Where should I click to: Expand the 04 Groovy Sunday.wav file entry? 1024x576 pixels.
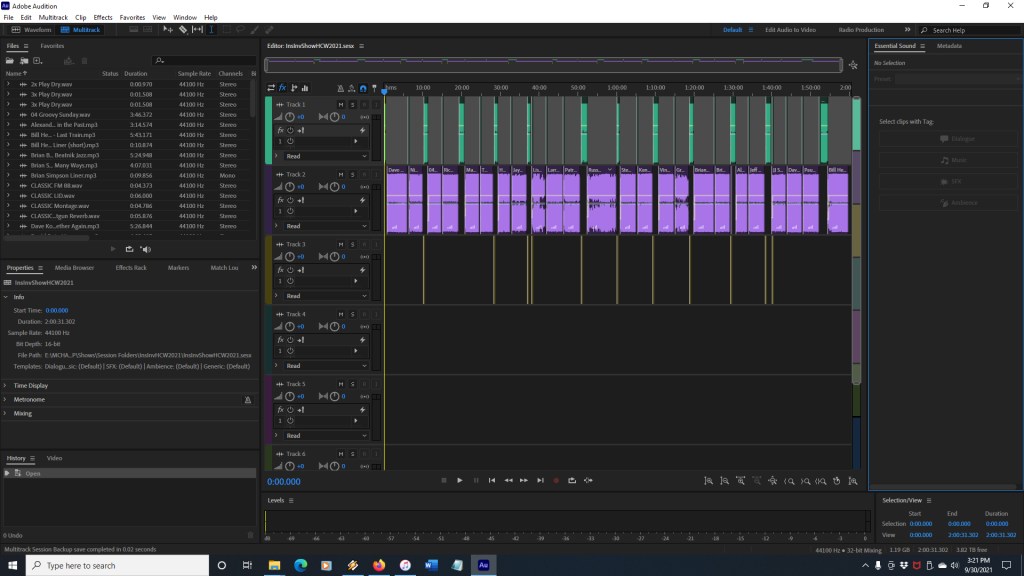pyautogui.click(x=8, y=115)
